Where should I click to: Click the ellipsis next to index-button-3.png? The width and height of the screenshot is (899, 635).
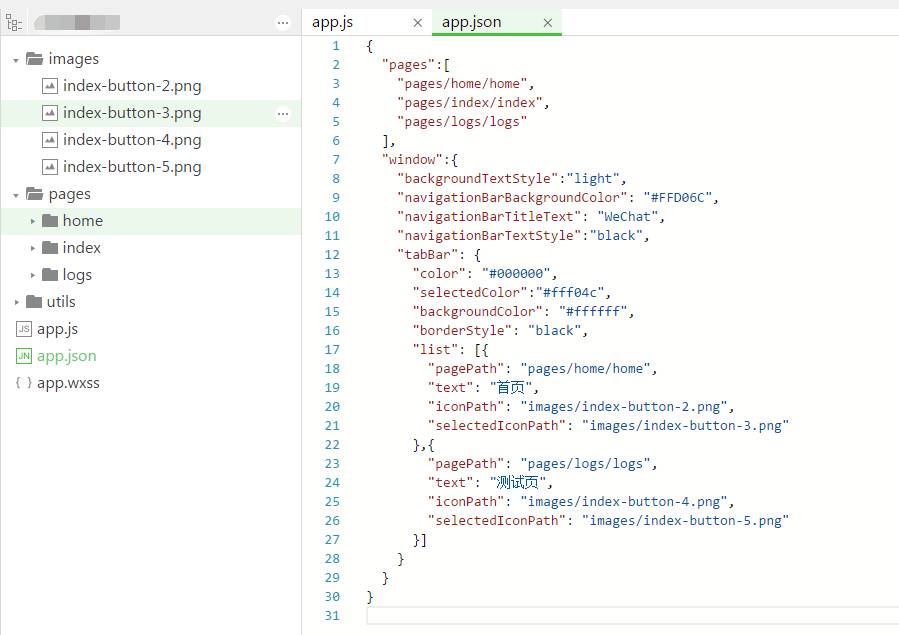[283, 113]
